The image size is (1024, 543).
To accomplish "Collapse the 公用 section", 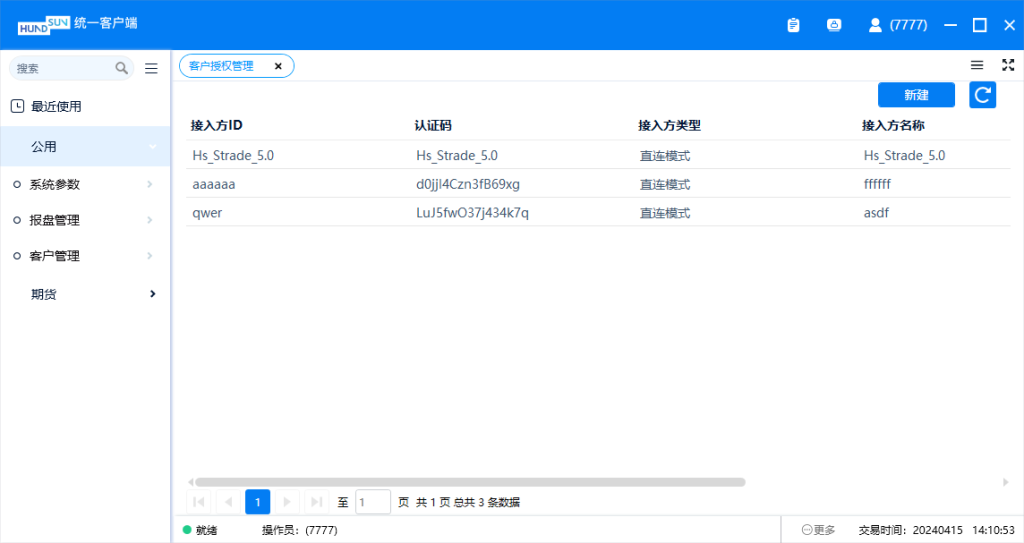I will (85, 146).
